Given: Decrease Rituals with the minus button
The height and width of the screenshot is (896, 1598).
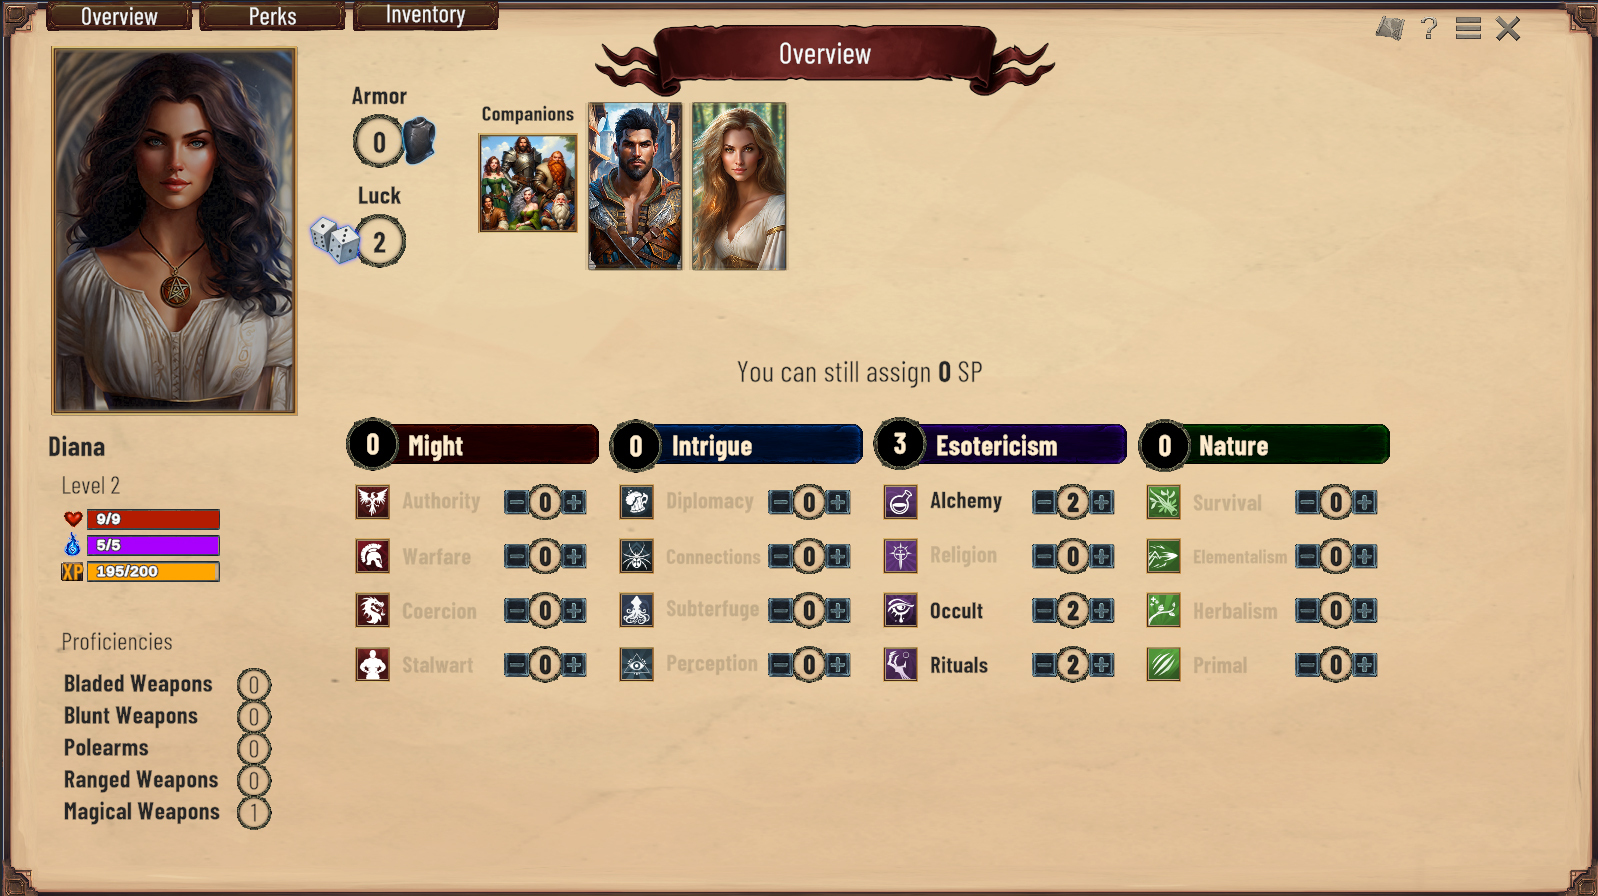Looking at the screenshot, I should tap(1044, 664).
